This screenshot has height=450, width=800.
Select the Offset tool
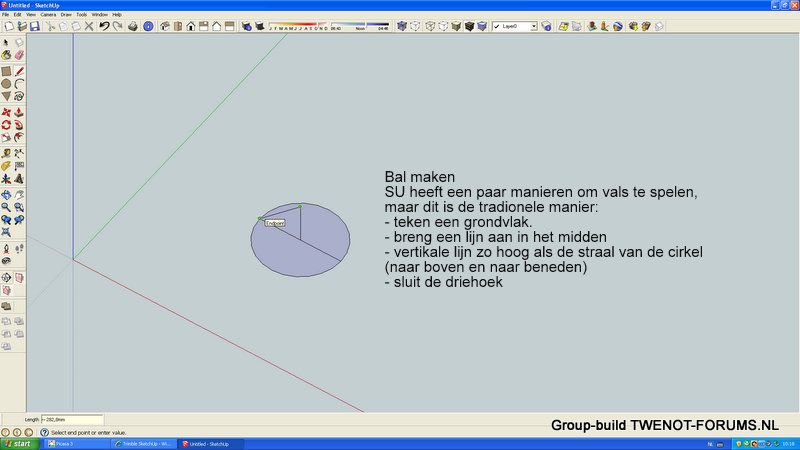tap(19, 137)
